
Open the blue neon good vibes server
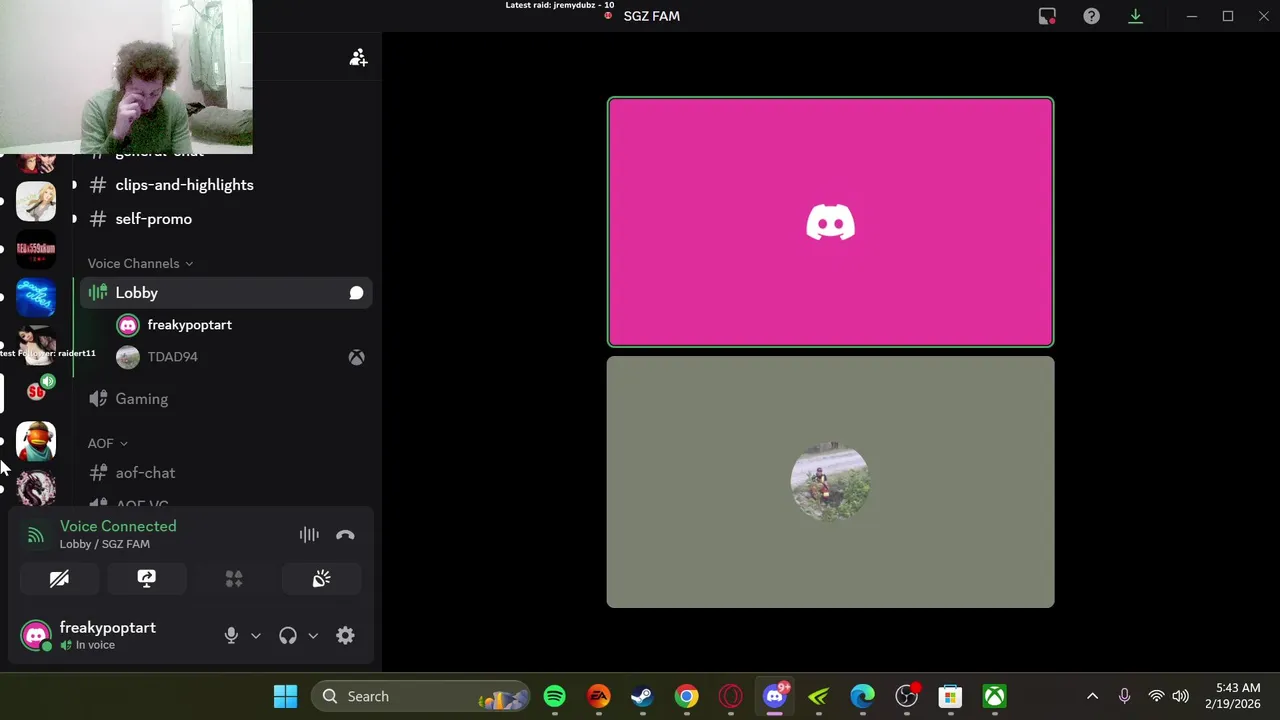click(x=36, y=297)
